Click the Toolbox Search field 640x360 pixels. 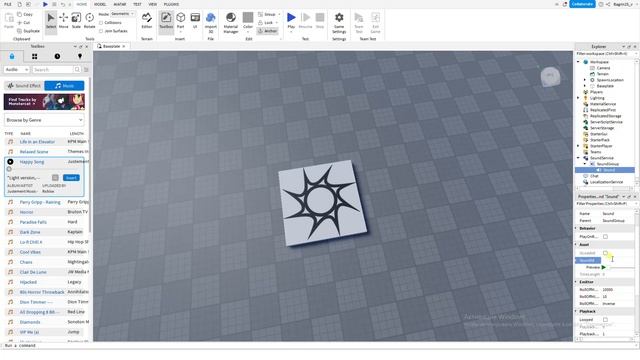pos(53,69)
